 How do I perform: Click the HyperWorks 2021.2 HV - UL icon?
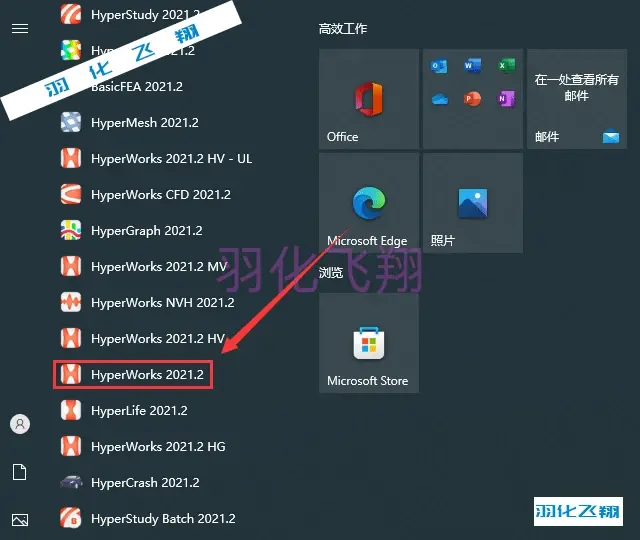coord(71,158)
